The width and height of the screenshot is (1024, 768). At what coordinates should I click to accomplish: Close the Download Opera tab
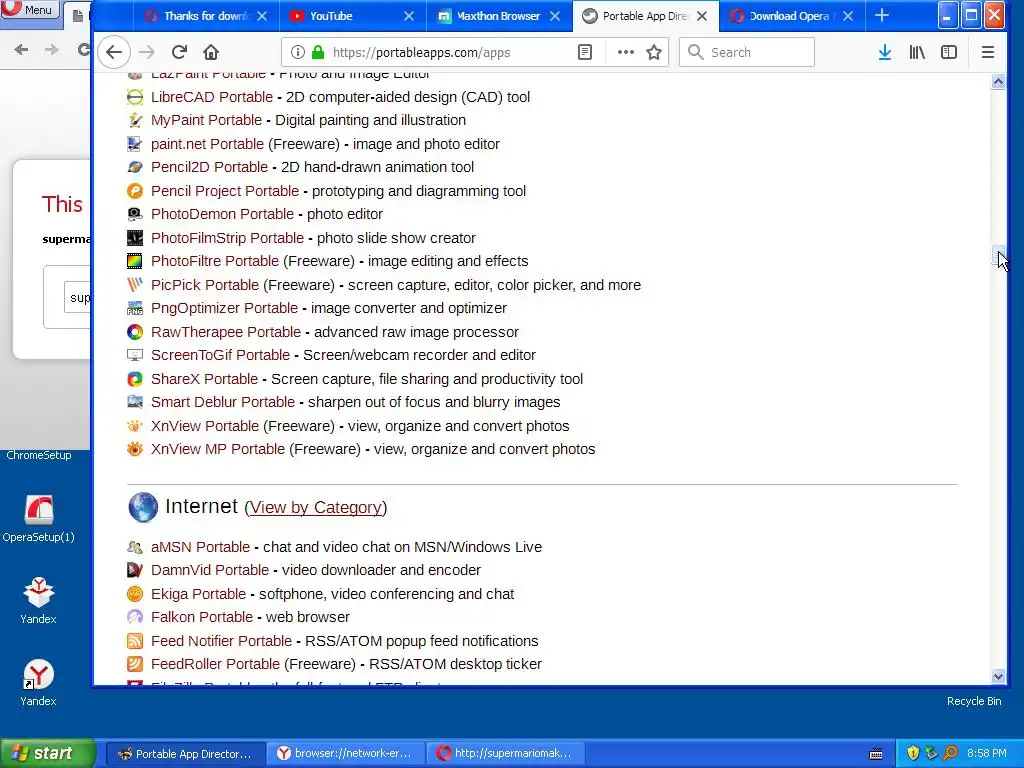[x=848, y=16]
